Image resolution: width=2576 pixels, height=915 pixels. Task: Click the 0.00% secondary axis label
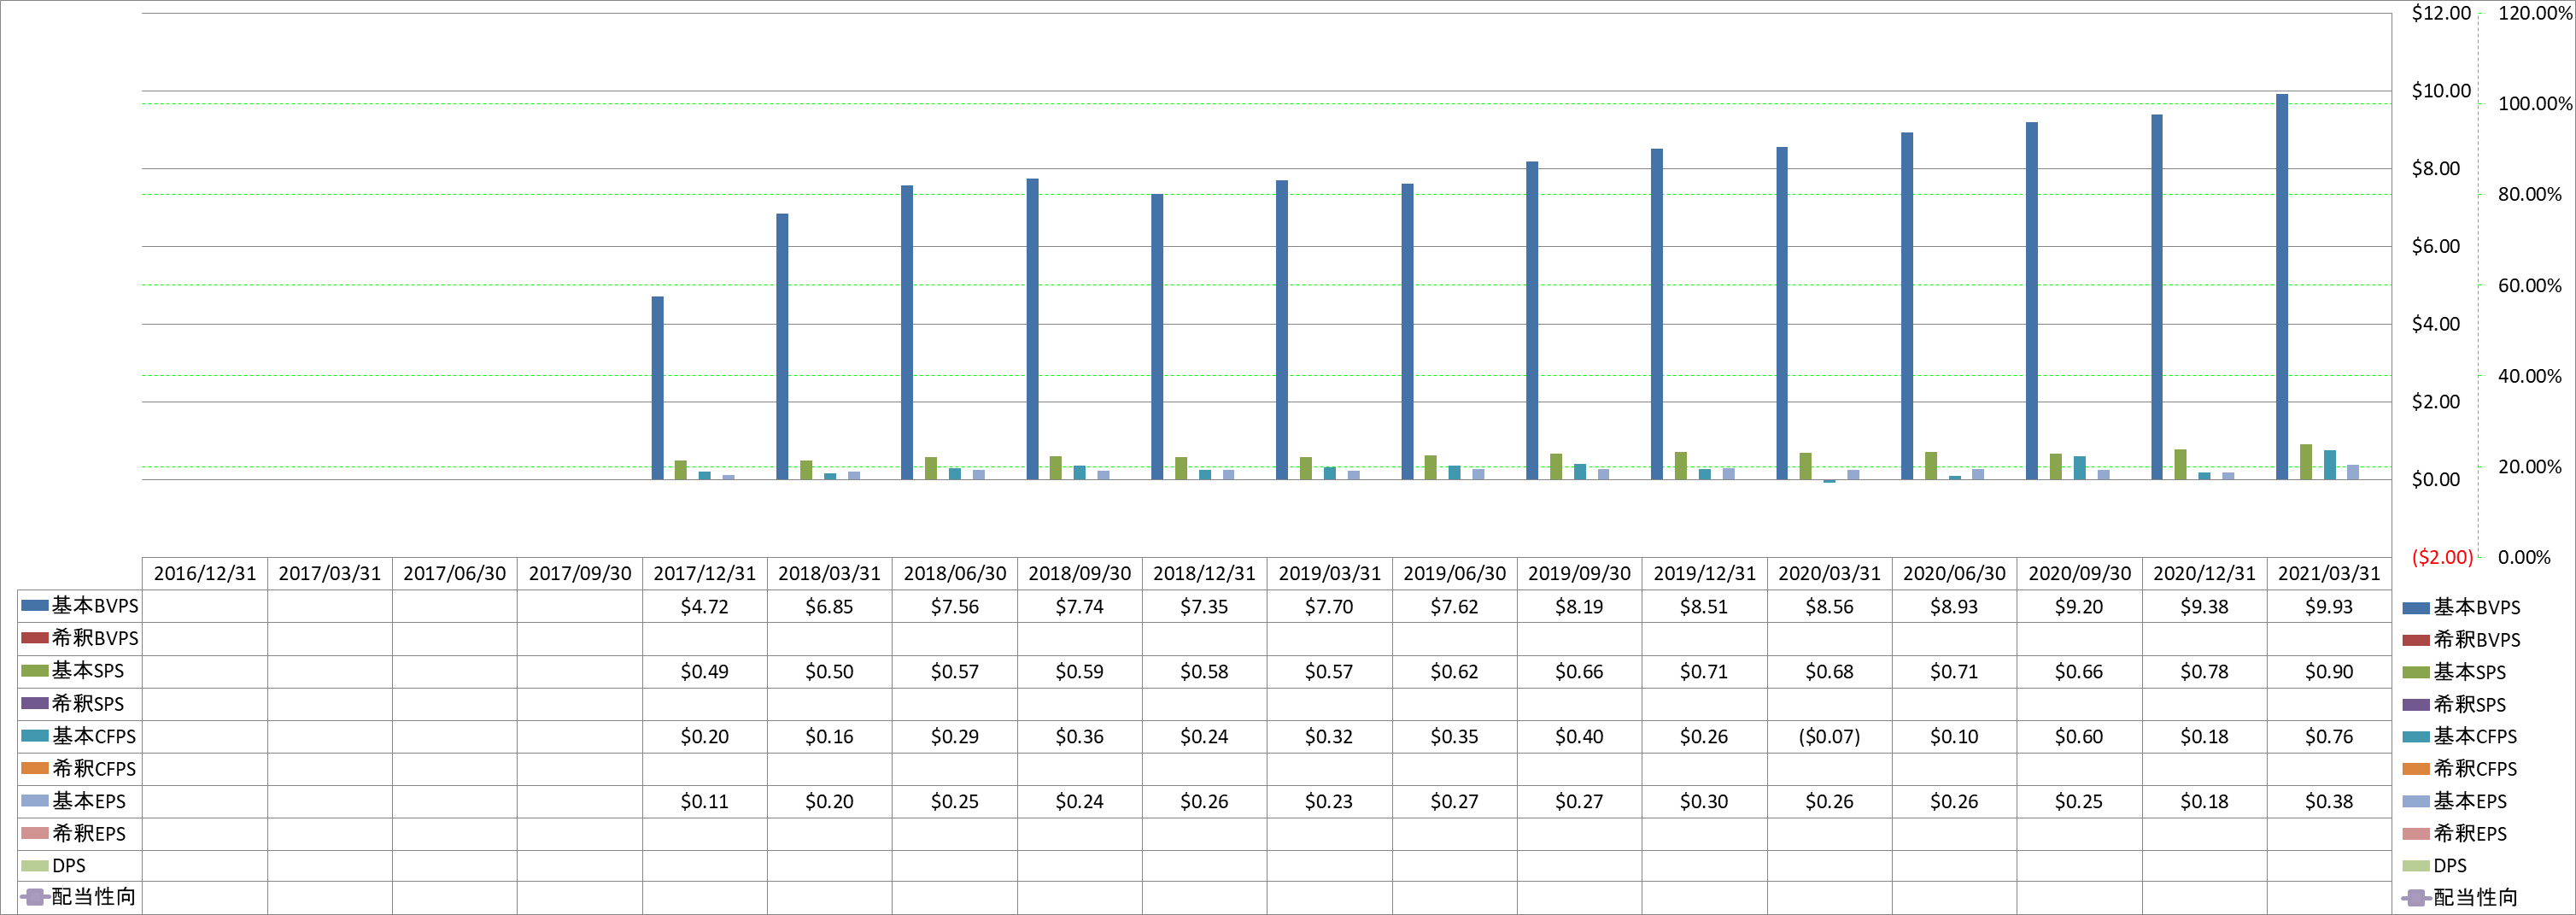coord(2524,557)
